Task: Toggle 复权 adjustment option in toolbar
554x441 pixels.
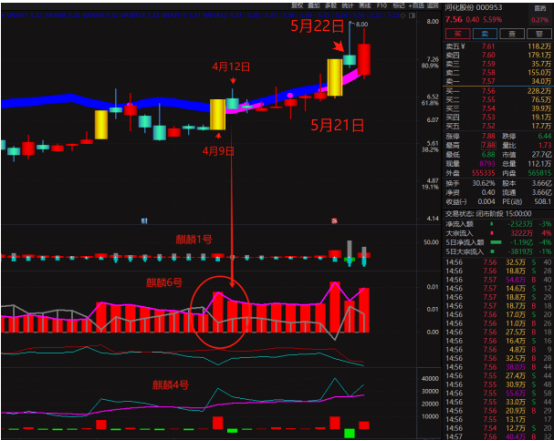Action: pos(297,6)
